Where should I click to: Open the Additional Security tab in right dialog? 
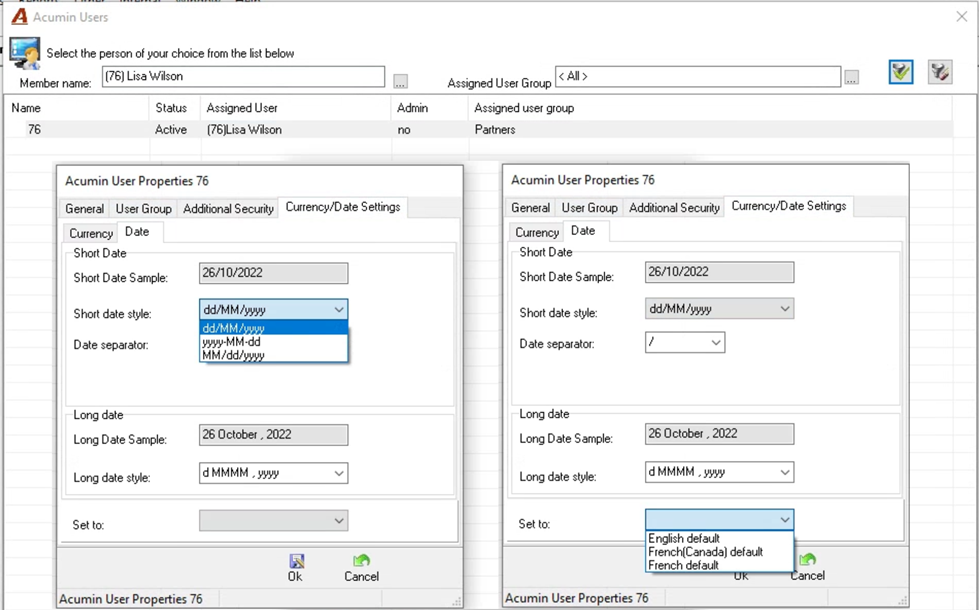click(674, 207)
